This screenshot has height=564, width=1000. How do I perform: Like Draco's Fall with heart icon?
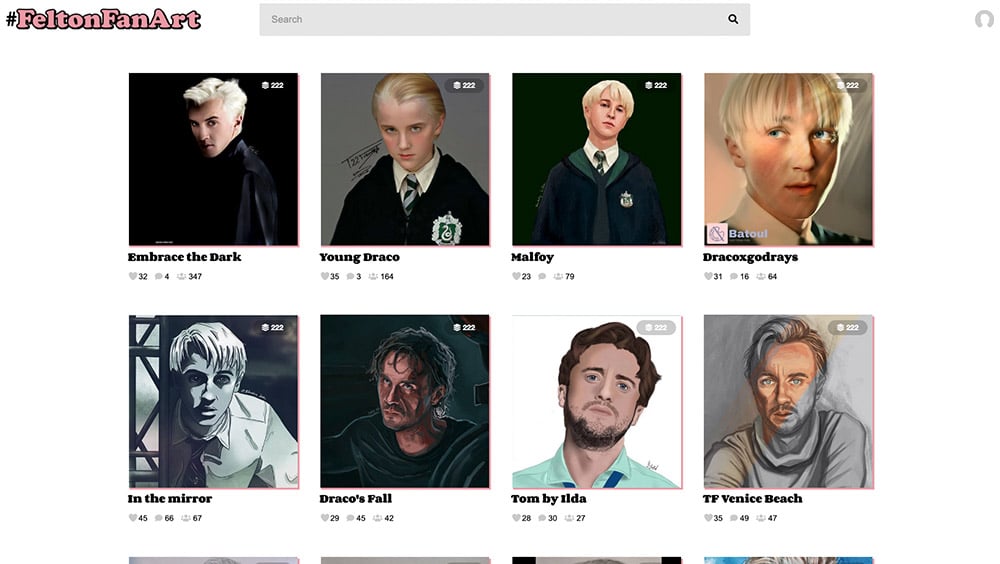coord(325,518)
